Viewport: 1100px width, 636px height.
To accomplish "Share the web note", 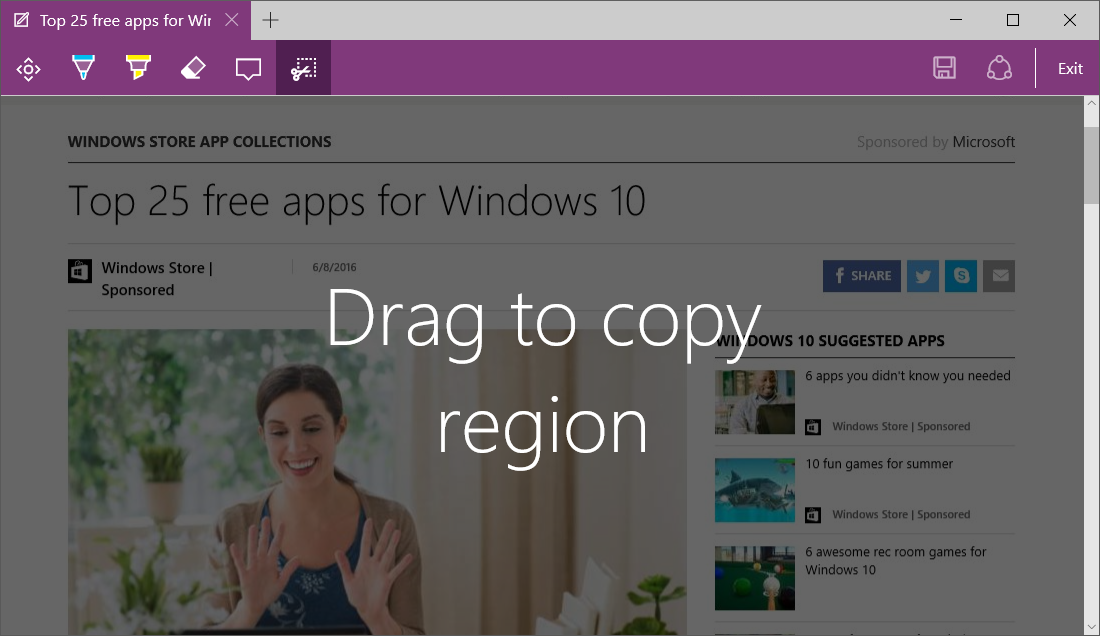I will (x=999, y=68).
